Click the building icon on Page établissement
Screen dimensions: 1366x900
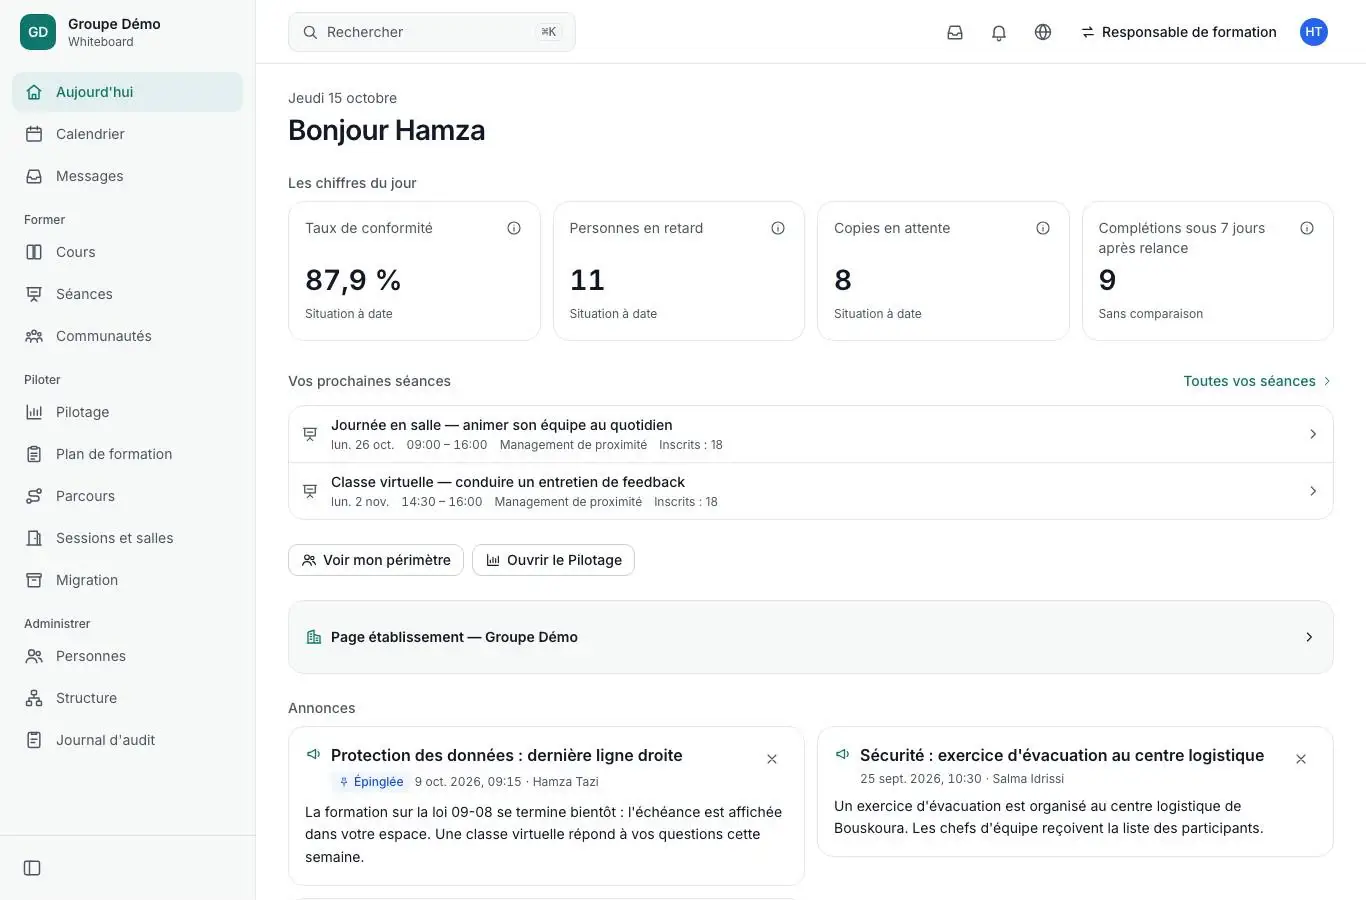click(313, 637)
